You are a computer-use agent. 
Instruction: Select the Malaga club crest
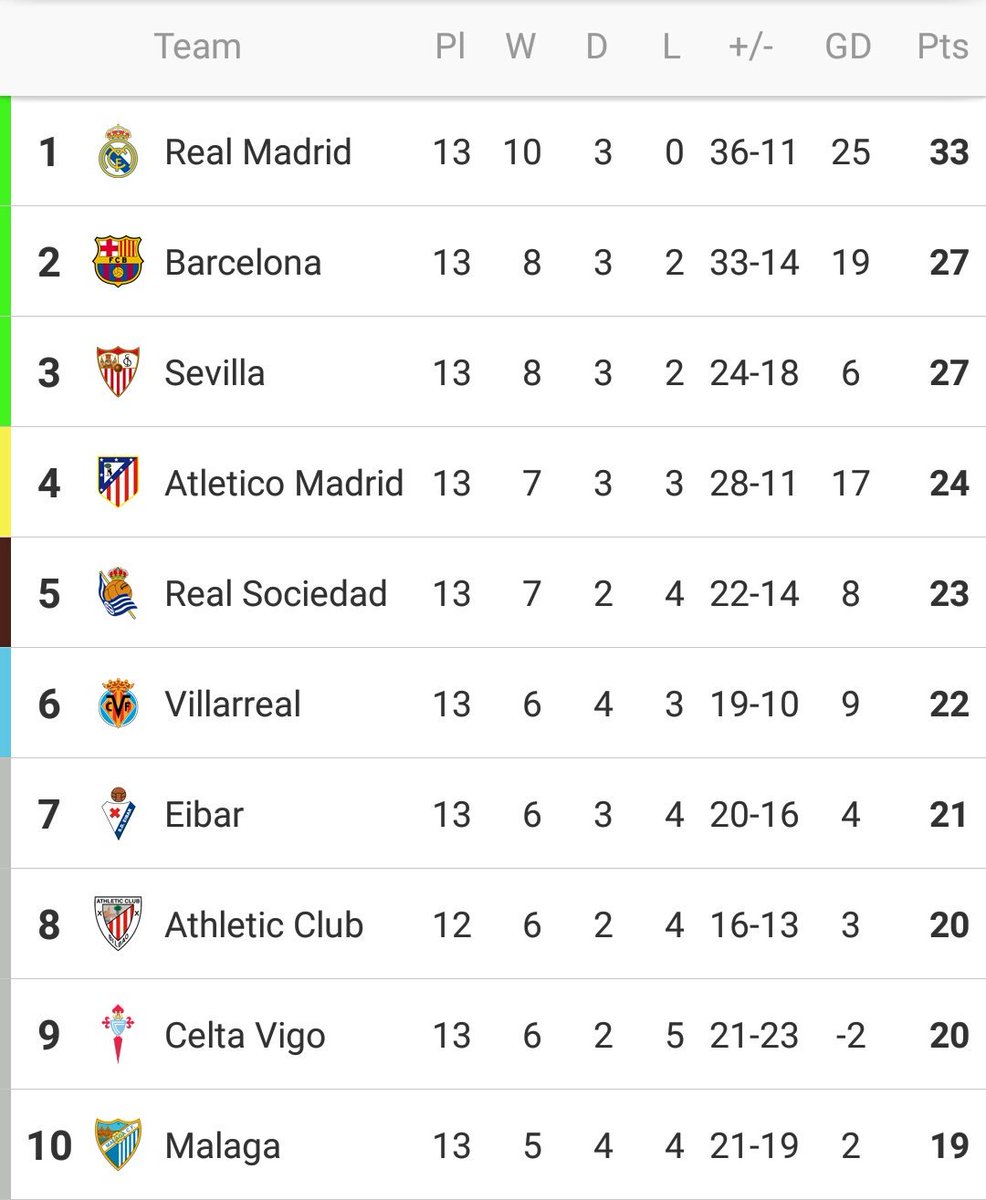[x=117, y=1144]
